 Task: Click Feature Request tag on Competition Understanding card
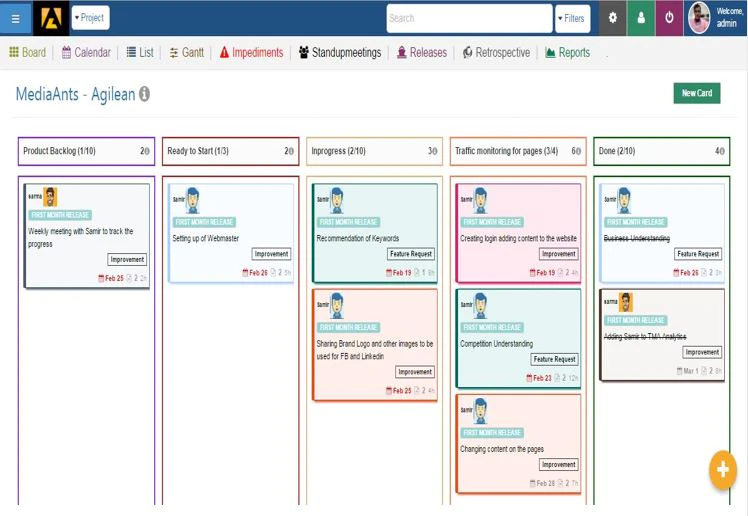[554, 359]
